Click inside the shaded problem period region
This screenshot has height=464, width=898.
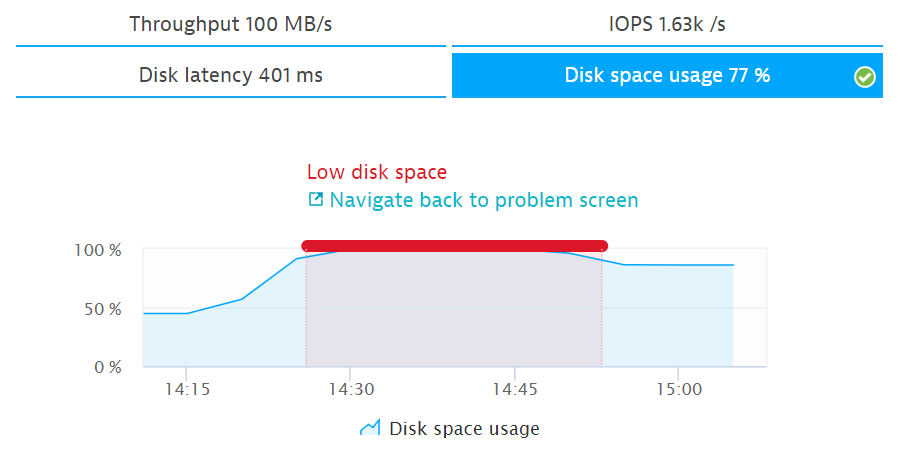(454, 310)
